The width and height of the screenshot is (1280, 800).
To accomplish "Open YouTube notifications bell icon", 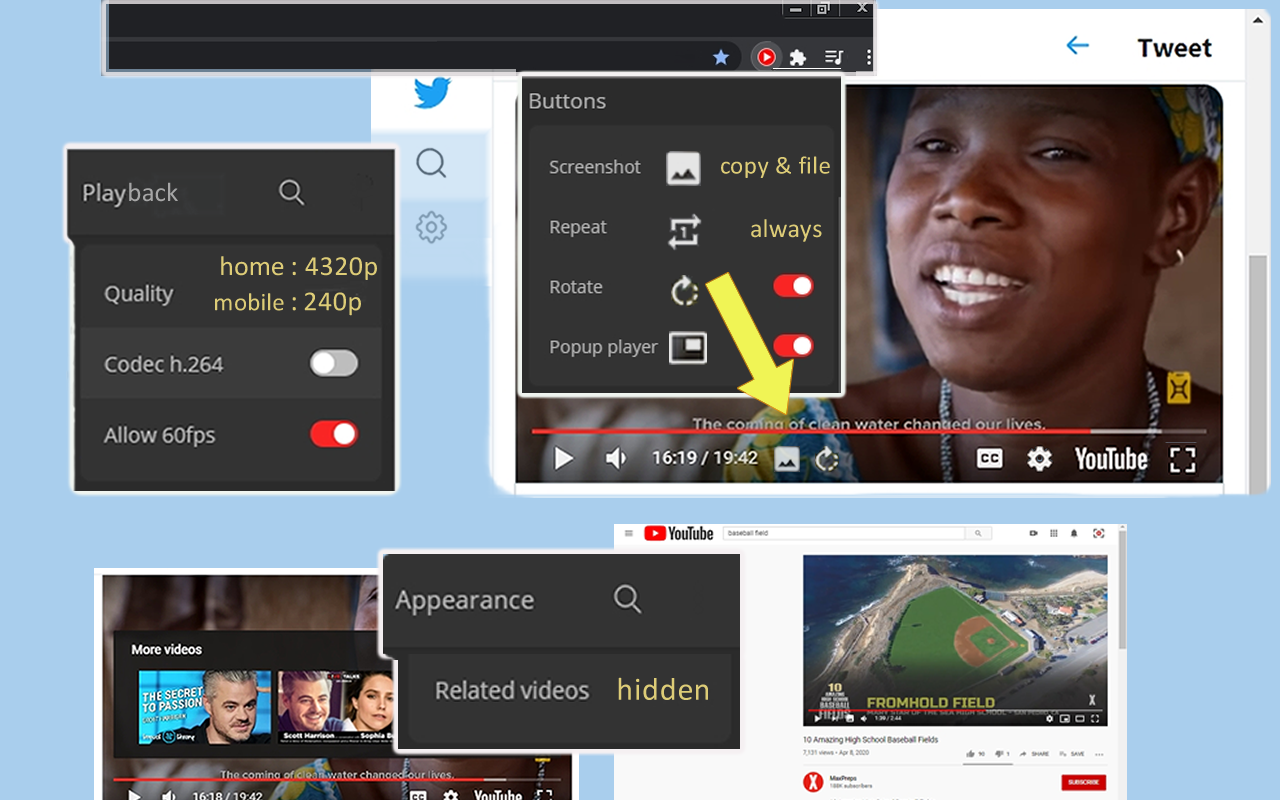I will [x=1073, y=534].
